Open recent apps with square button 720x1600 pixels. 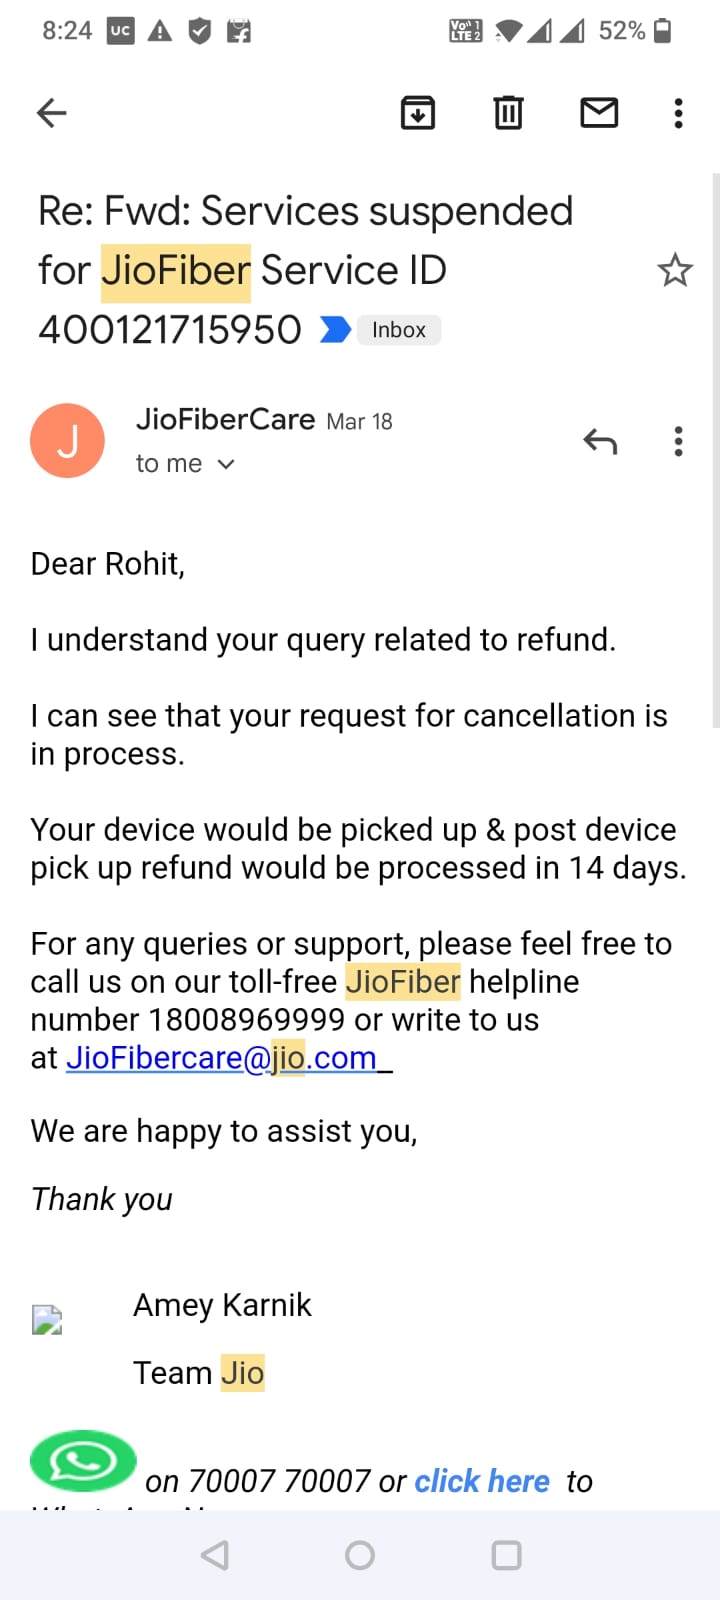(x=507, y=1555)
